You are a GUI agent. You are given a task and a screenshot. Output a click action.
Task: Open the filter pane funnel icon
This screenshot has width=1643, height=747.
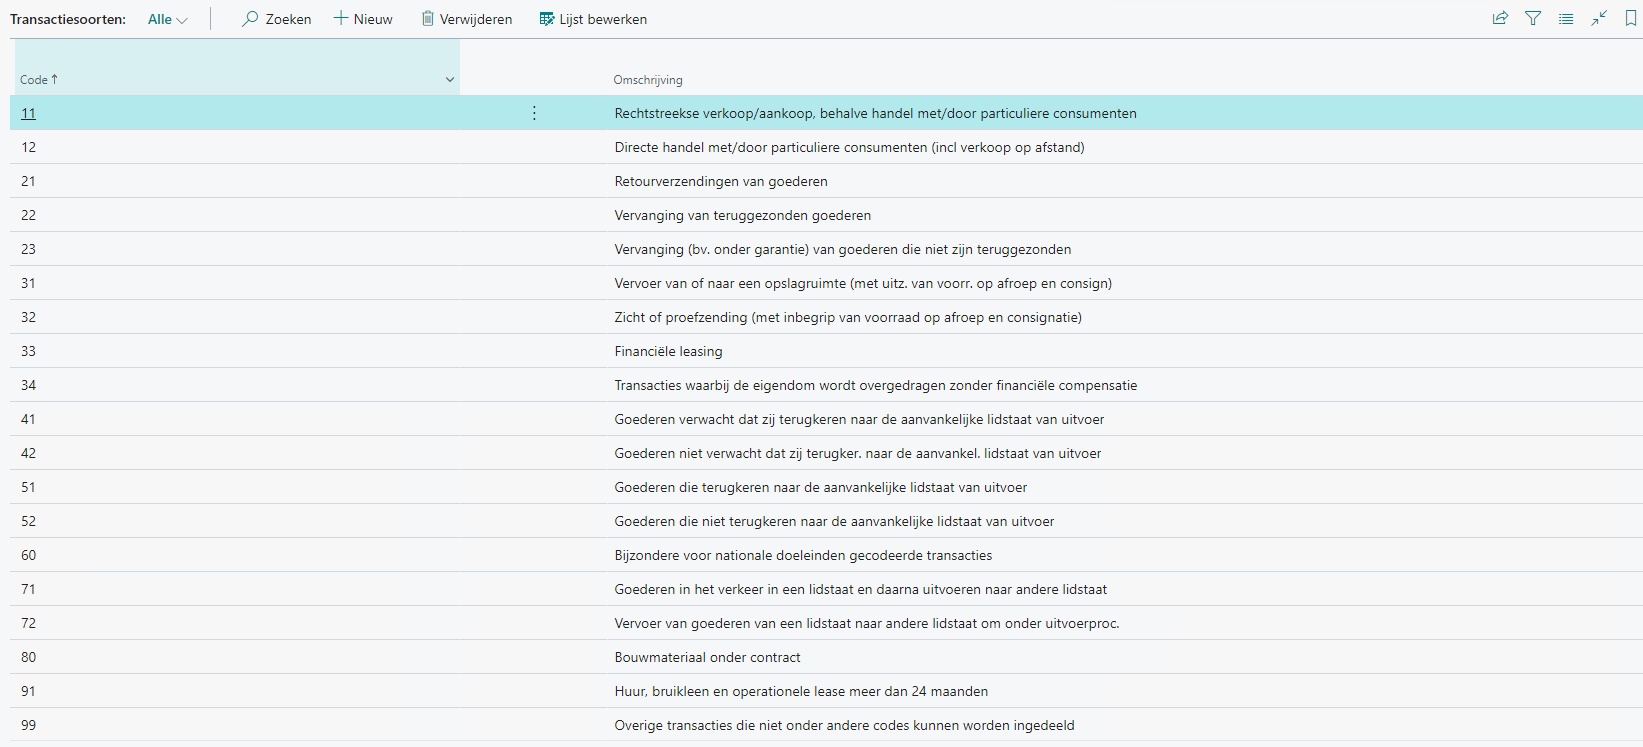point(1533,18)
